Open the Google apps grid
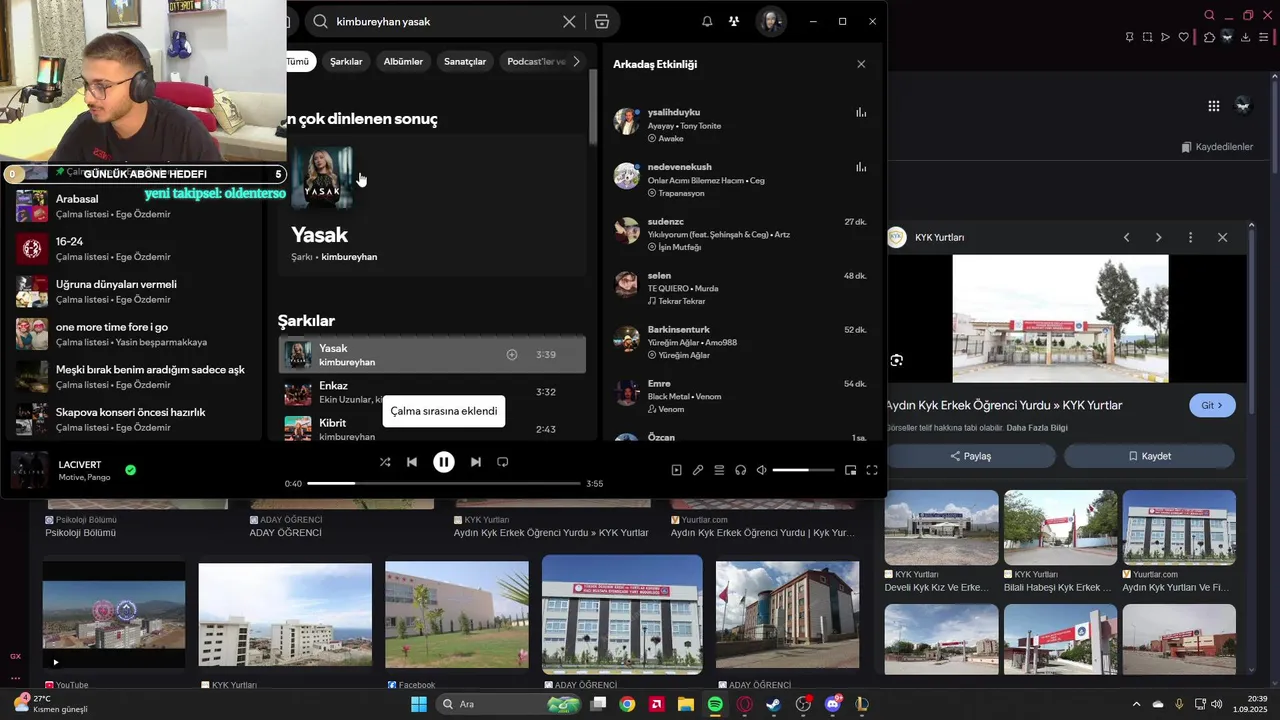1280x720 pixels. coord(1213,106)
